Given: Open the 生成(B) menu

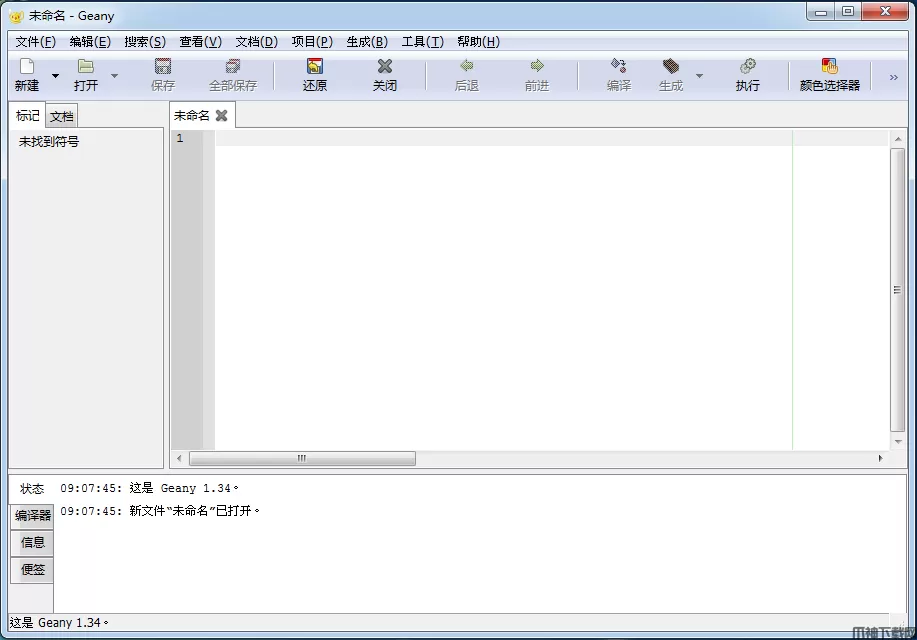Looking at the screenshot, I should tap(367, 42).
